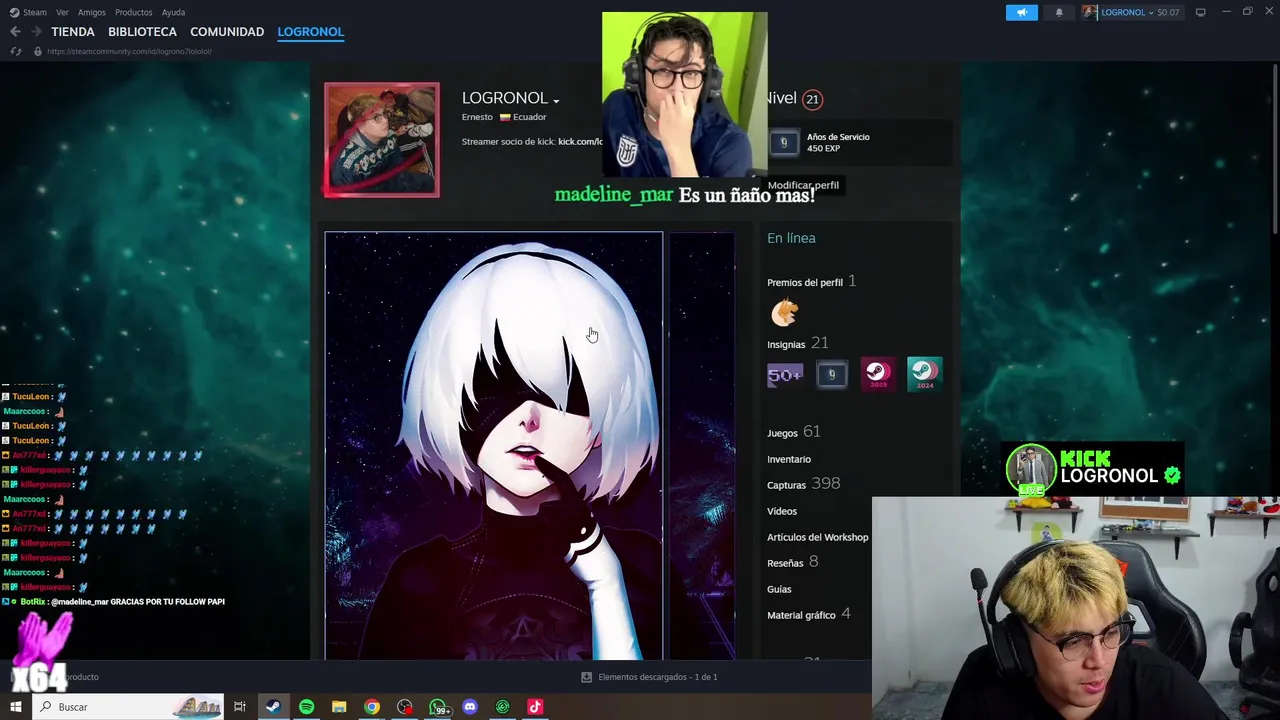This screenshot has height=720, width=1280.
Task: Open the Reseñas 8 link
Action: point(792,562)
